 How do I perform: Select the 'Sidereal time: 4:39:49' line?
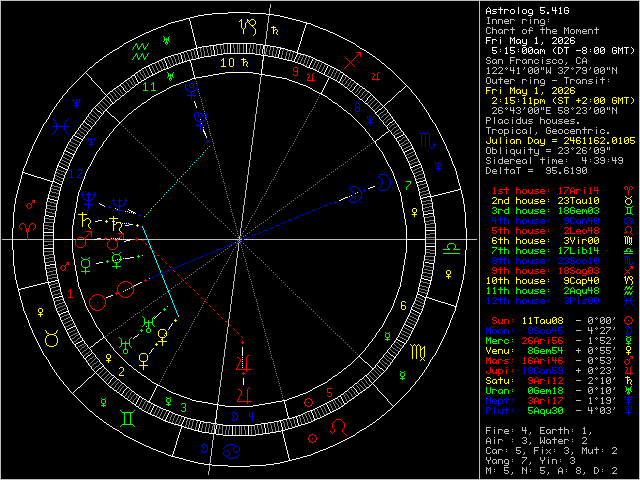point(554,161)
